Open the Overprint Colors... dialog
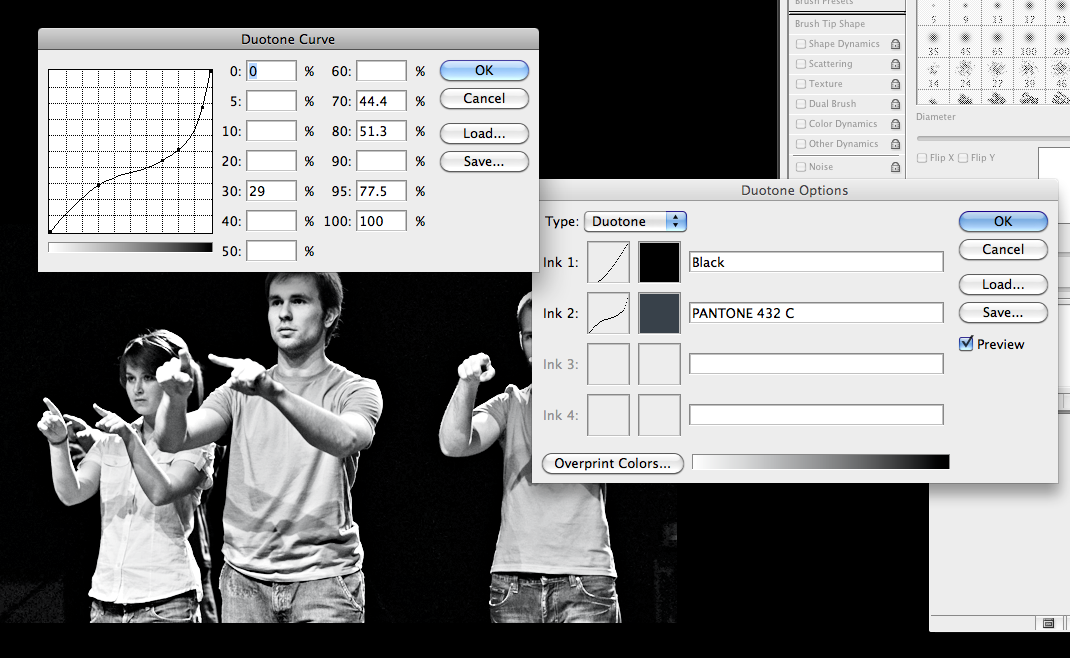 click(613, 463)
